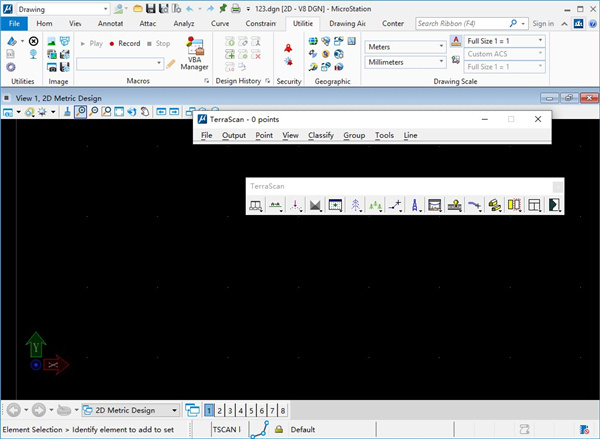Toggle view 8 button
The width and height of the screenshot is (600, 439).
tap(284, 410)
